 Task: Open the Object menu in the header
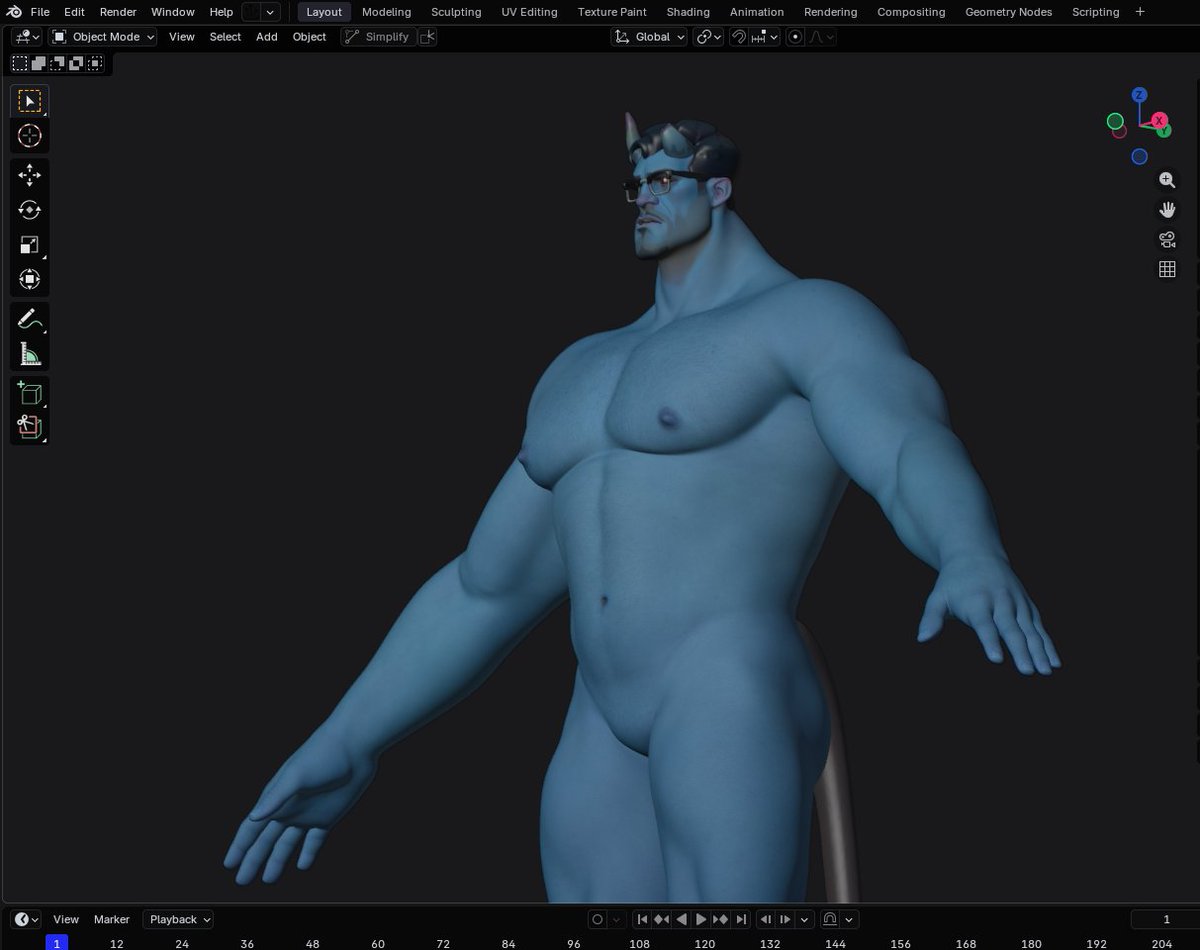[x=309, y=36]
